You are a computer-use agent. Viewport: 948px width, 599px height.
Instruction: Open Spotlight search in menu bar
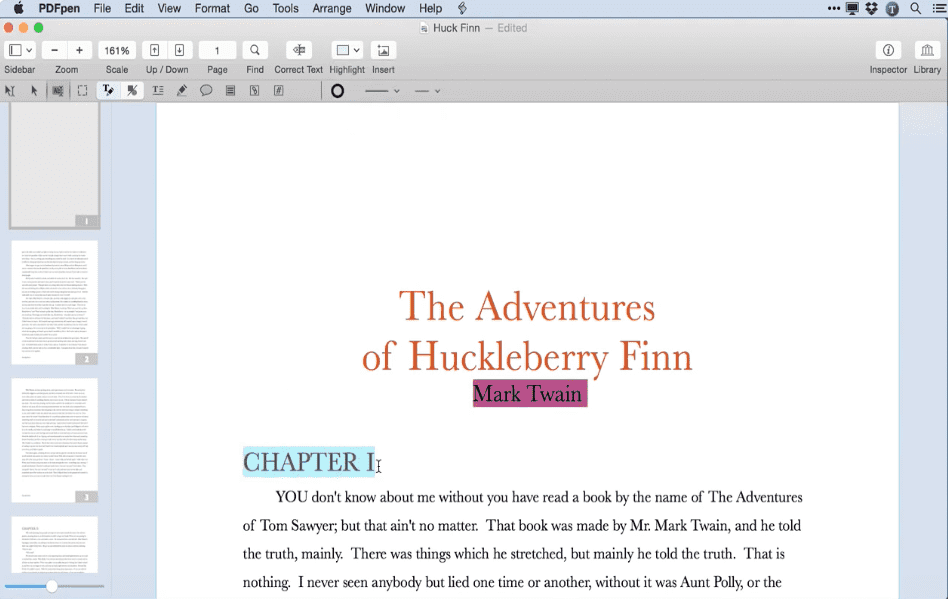916,8
